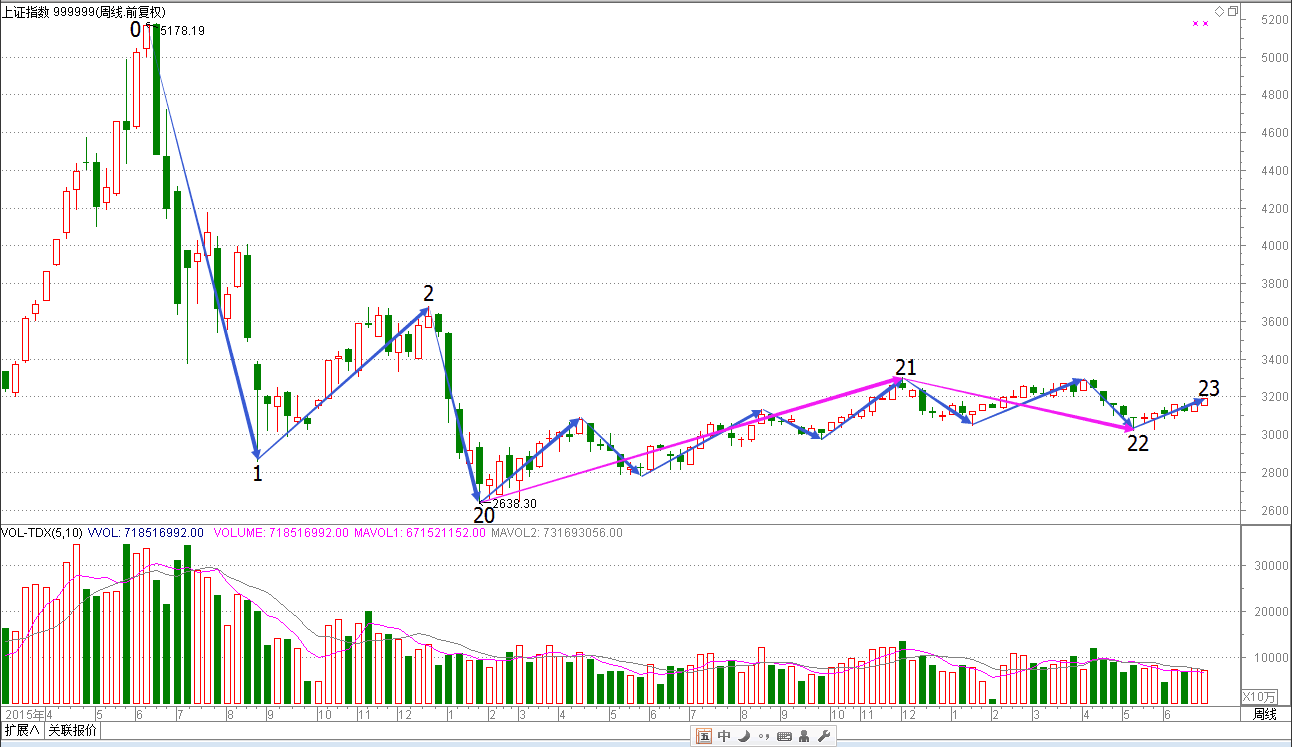
Task: Click the overlapping windows icon on chart
Action: [x=1233, y=11]
